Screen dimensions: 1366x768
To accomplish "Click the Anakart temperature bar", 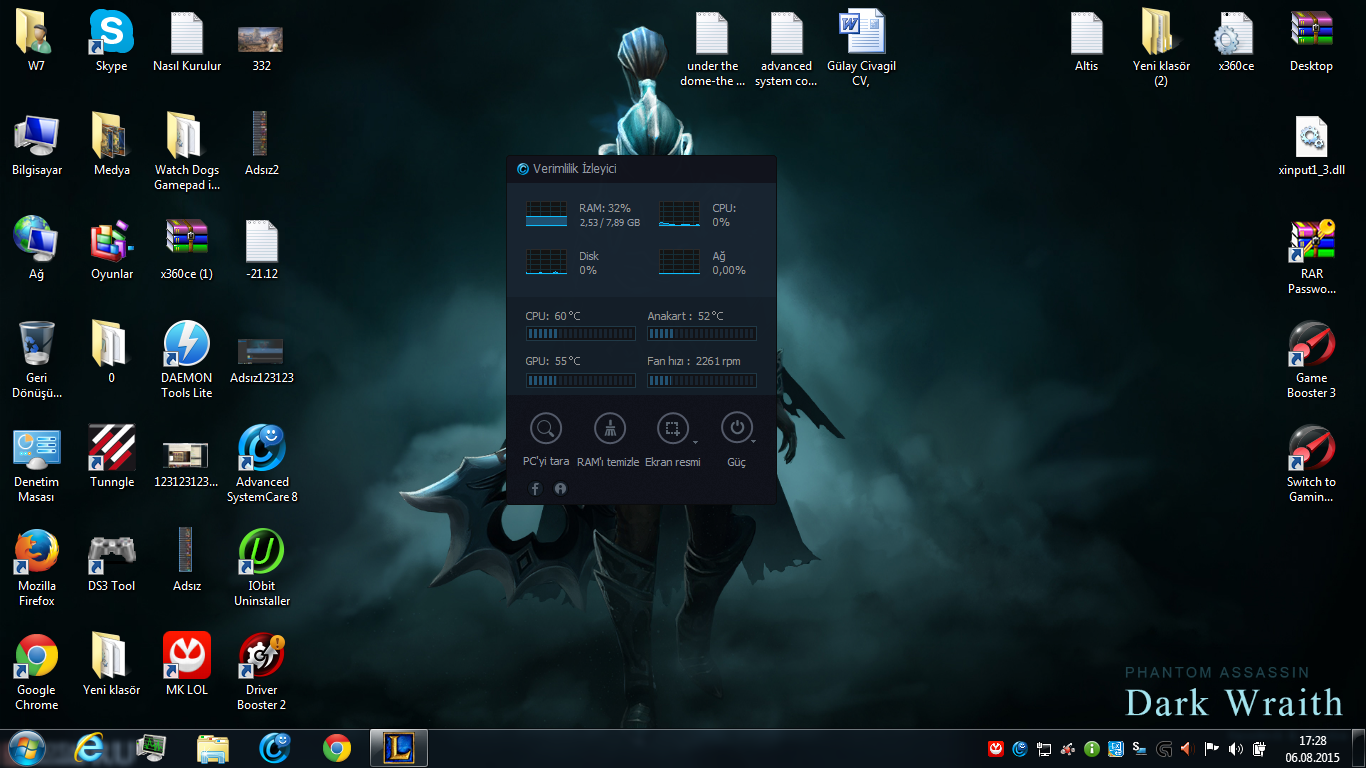I will [702, 334].
